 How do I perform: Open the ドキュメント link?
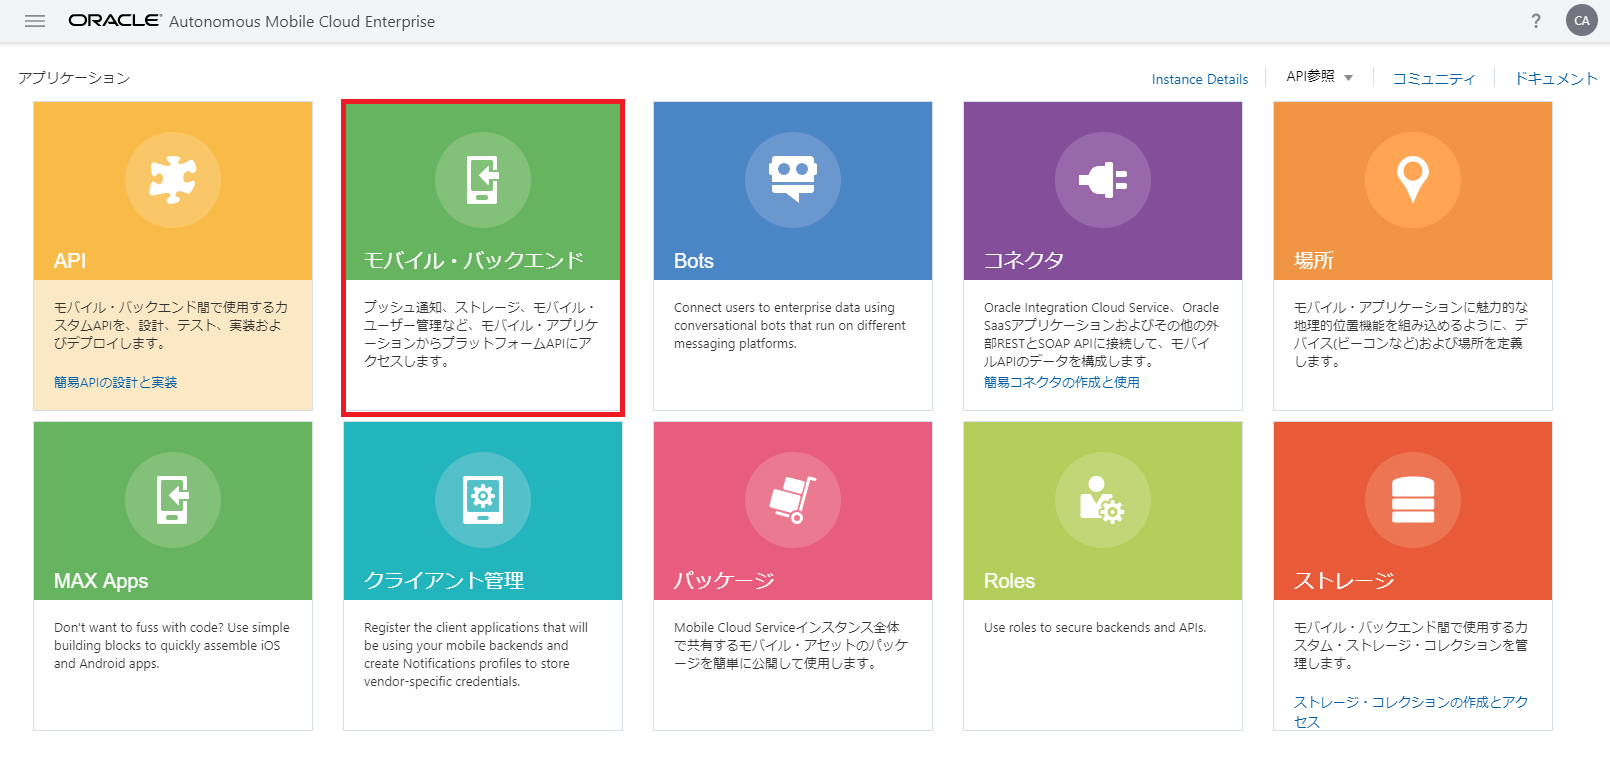point(1556,78)
